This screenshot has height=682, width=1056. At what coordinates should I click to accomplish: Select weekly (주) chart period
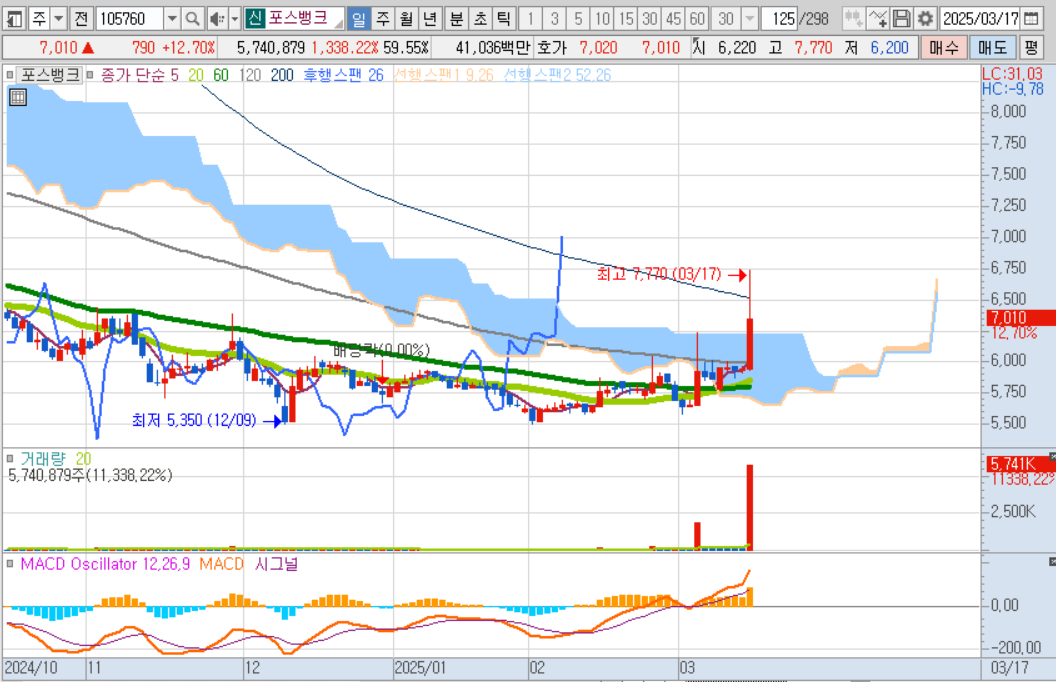(383, 19)
